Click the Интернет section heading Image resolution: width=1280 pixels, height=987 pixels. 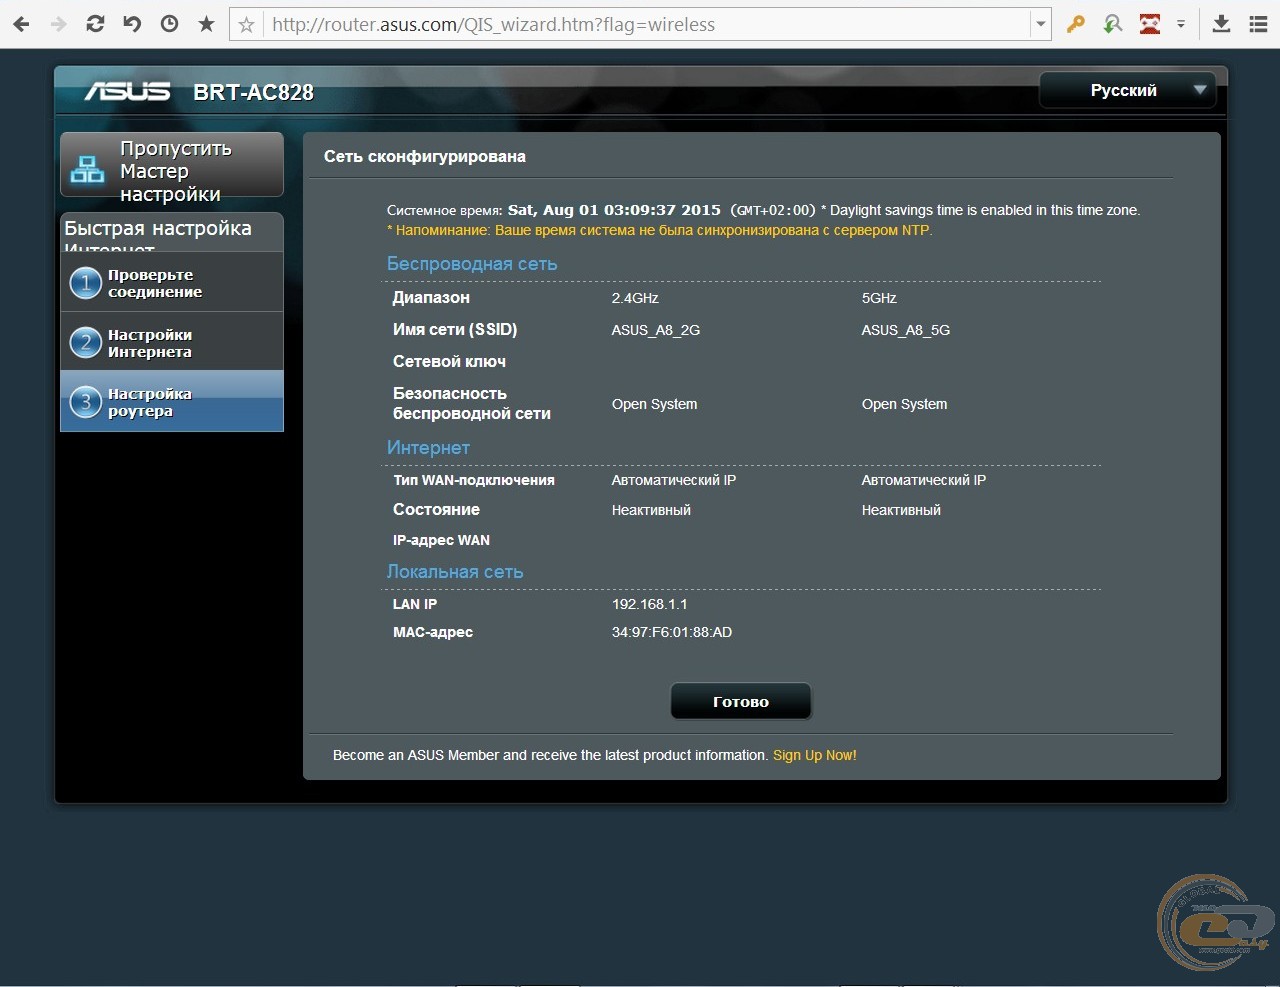pos(428,448)
